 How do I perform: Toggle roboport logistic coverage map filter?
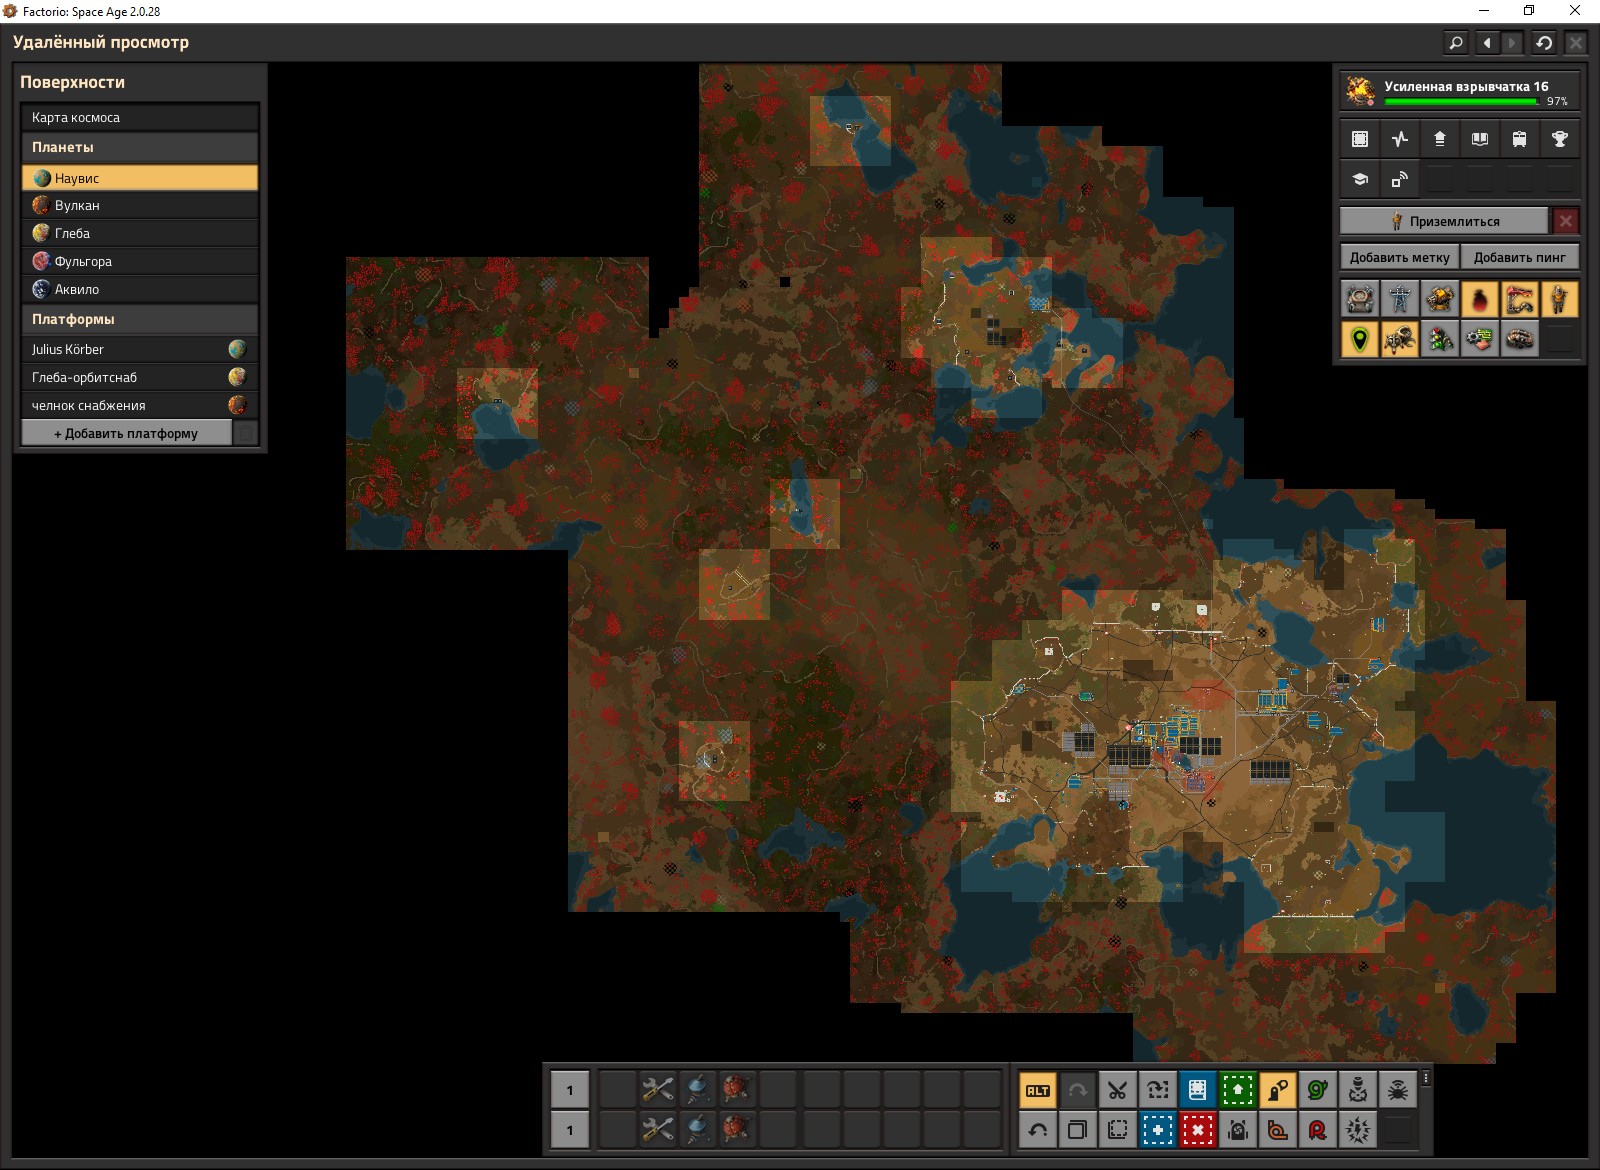(x=1360, y=299)
